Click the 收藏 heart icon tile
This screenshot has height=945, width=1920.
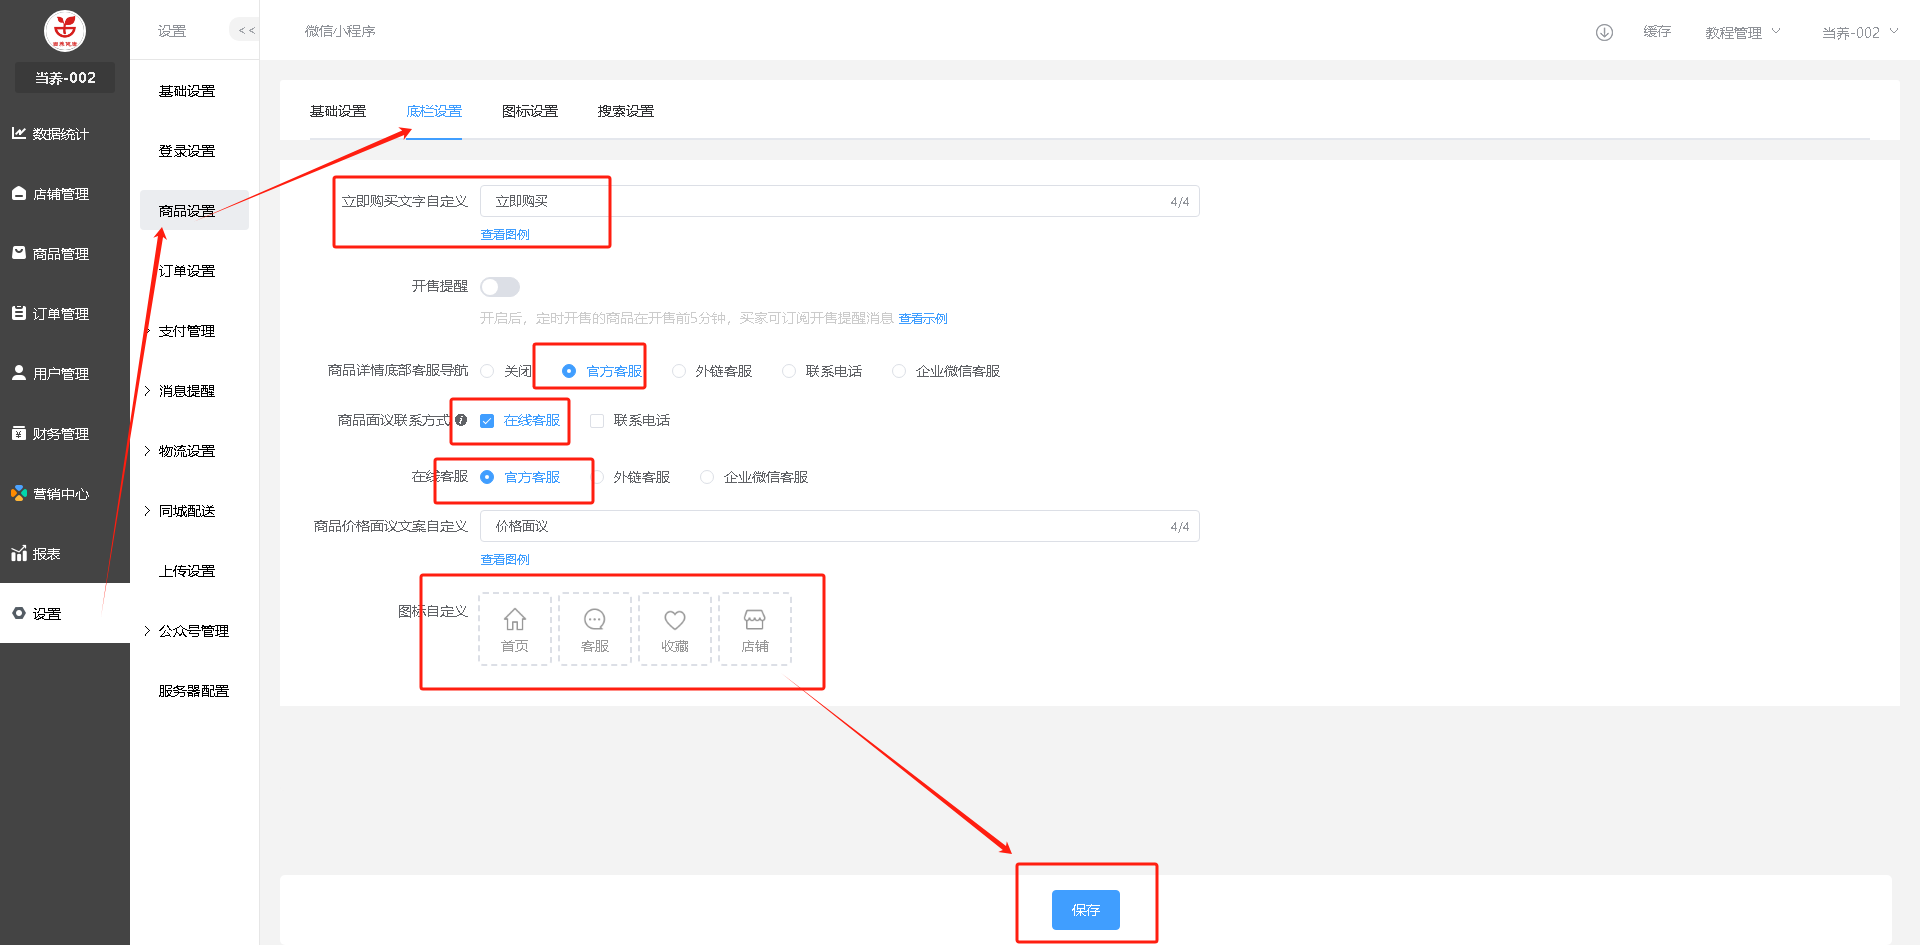tap(675, 629)
